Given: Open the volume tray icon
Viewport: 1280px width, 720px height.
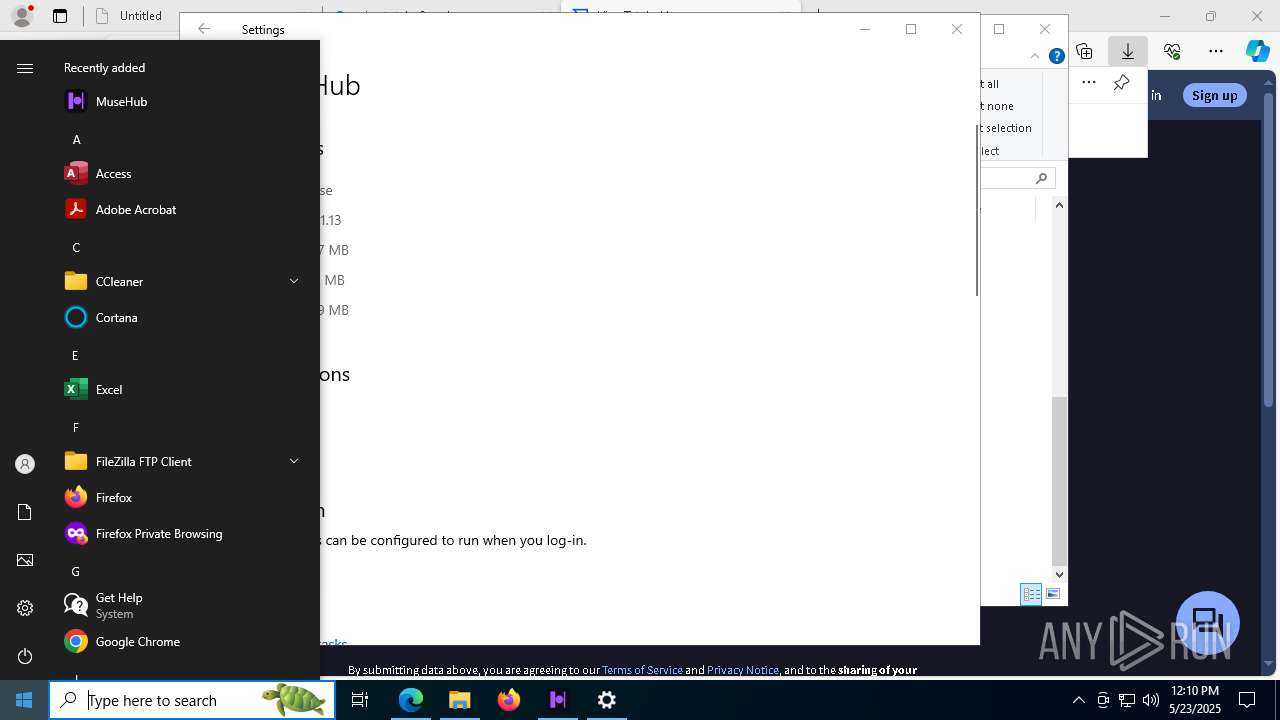Looking at the screenshot, I should (x=1150, y=700).
